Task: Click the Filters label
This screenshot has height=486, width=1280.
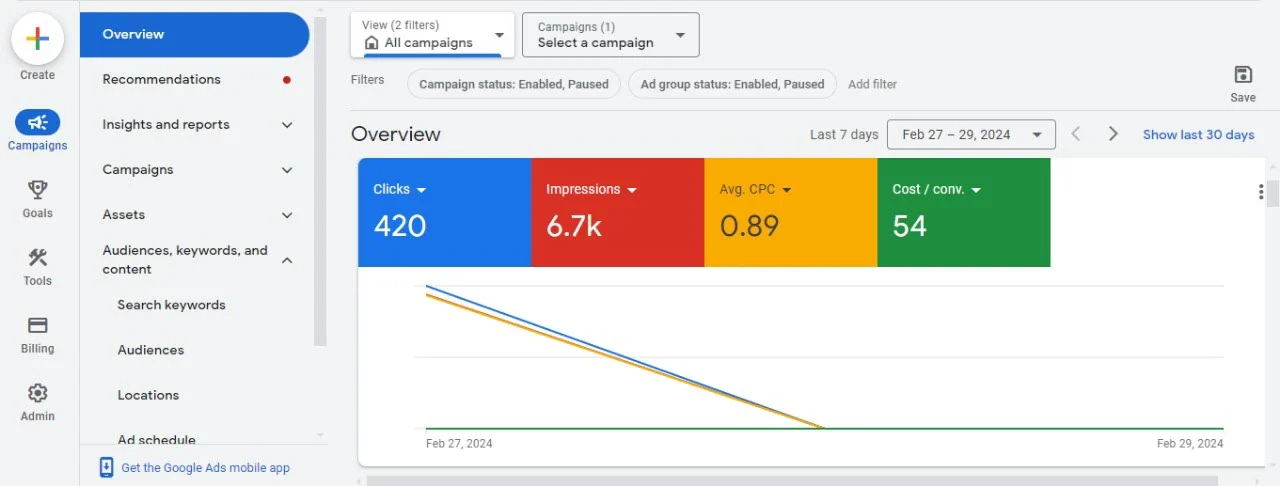Action: (367, 80)
